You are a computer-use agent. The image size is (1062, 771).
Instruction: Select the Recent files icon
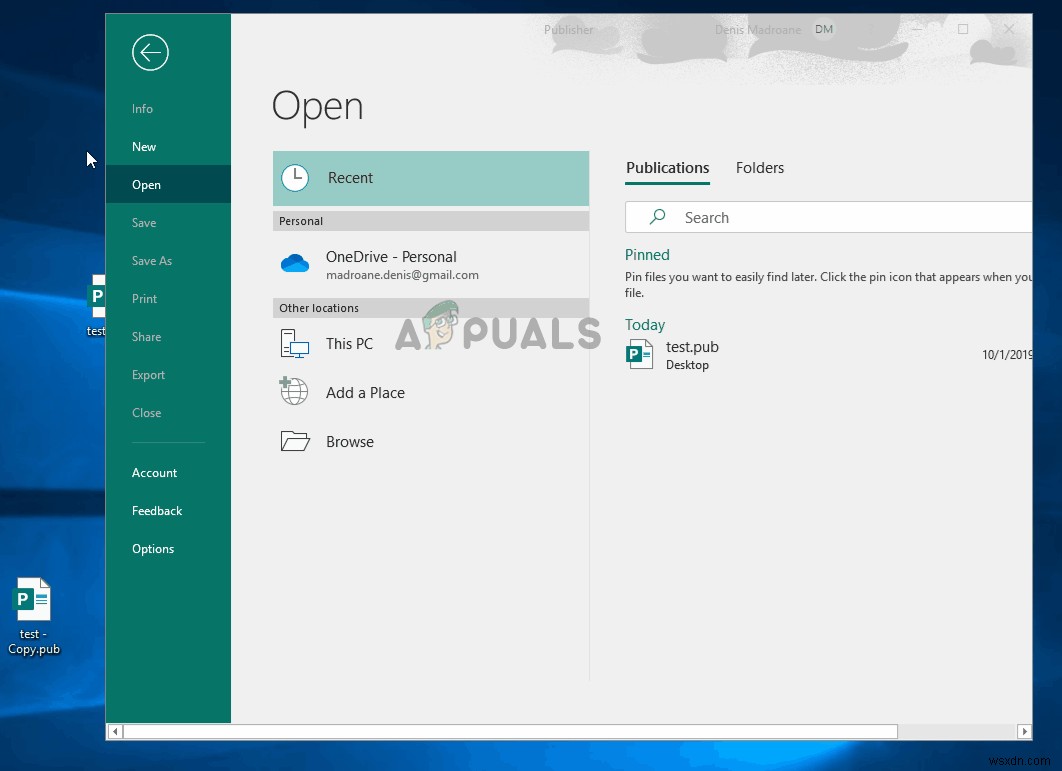click(295, 177)
